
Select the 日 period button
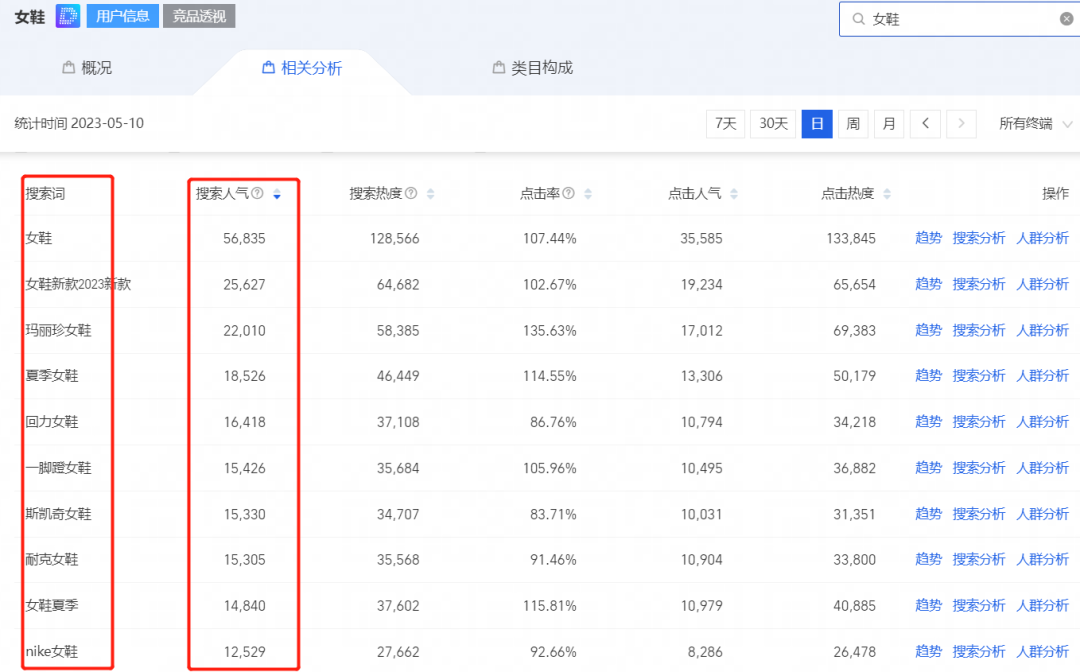point(817,124)
